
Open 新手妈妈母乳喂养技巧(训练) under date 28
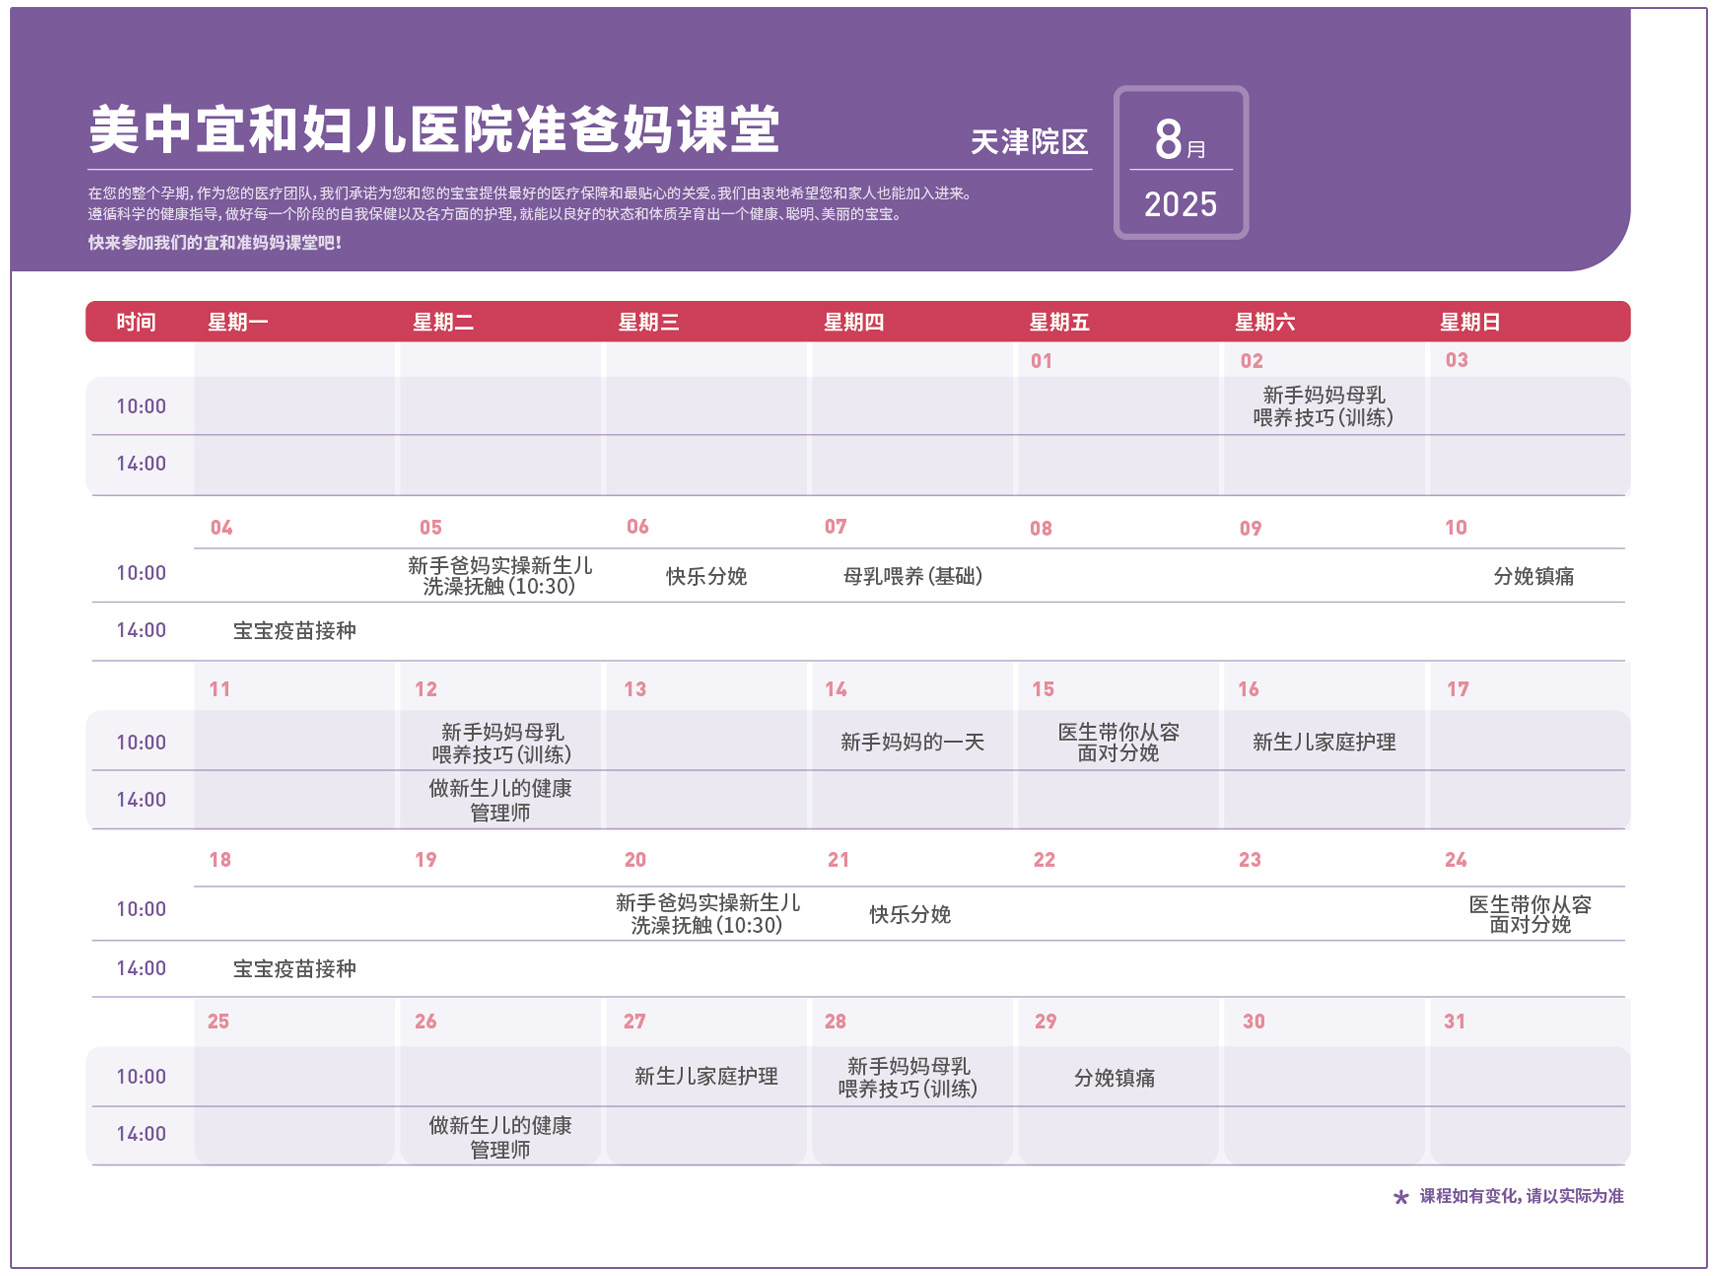[908, 1078]
